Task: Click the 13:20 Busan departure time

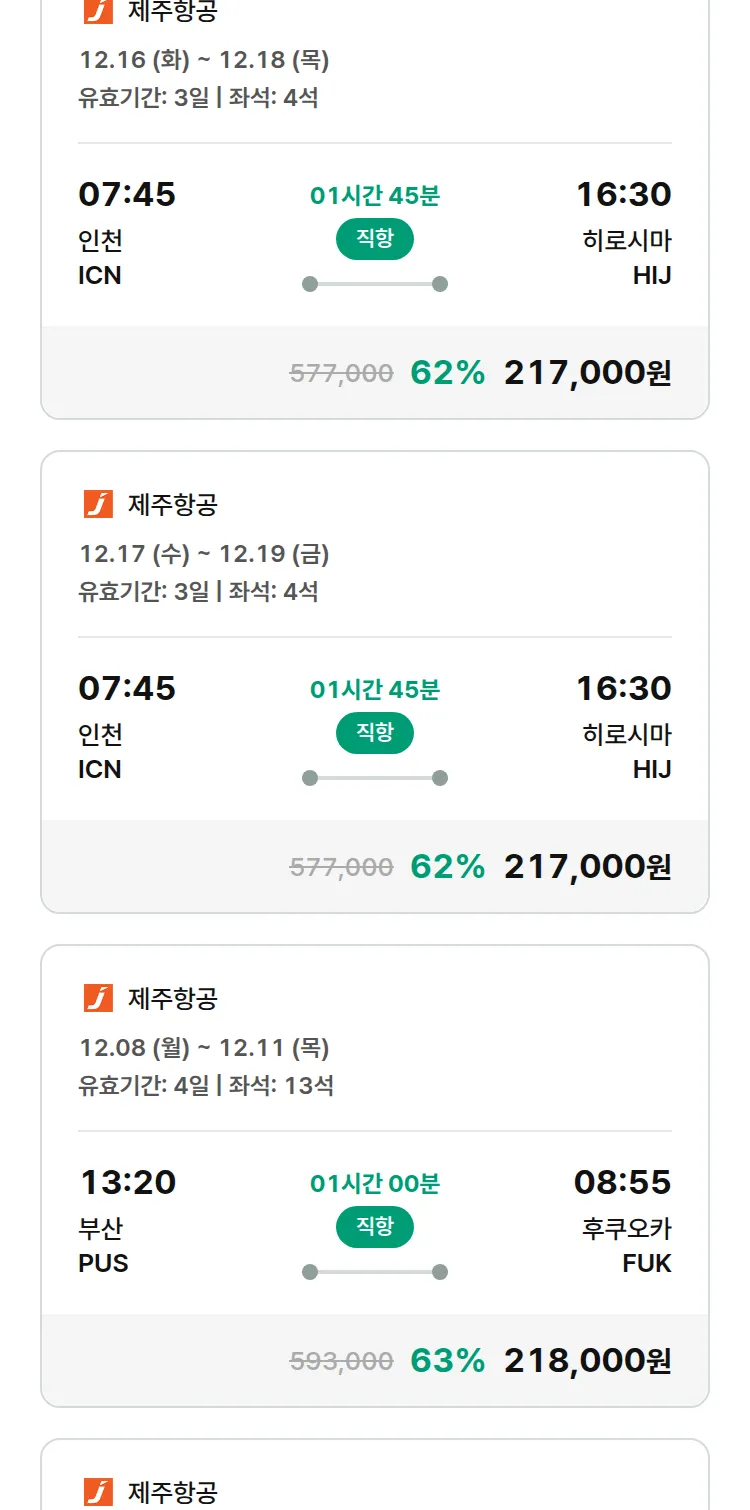Action: (x=128, y=1182)
